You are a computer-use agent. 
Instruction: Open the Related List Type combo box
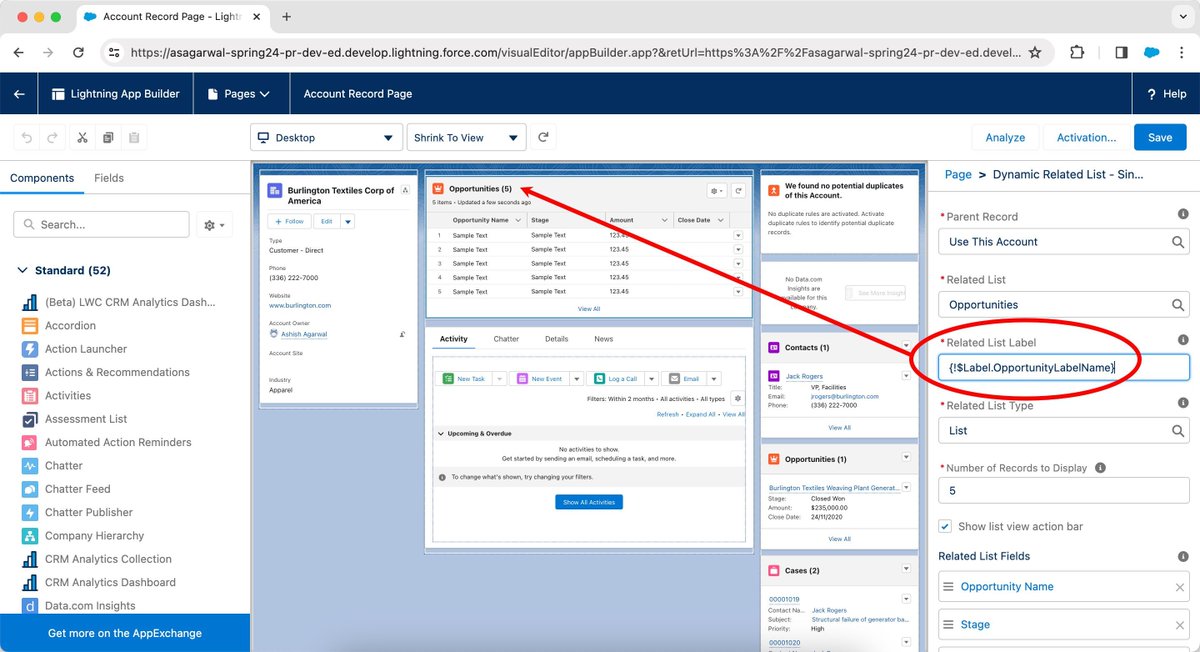pyautogui.click(x=1064, y=431)
